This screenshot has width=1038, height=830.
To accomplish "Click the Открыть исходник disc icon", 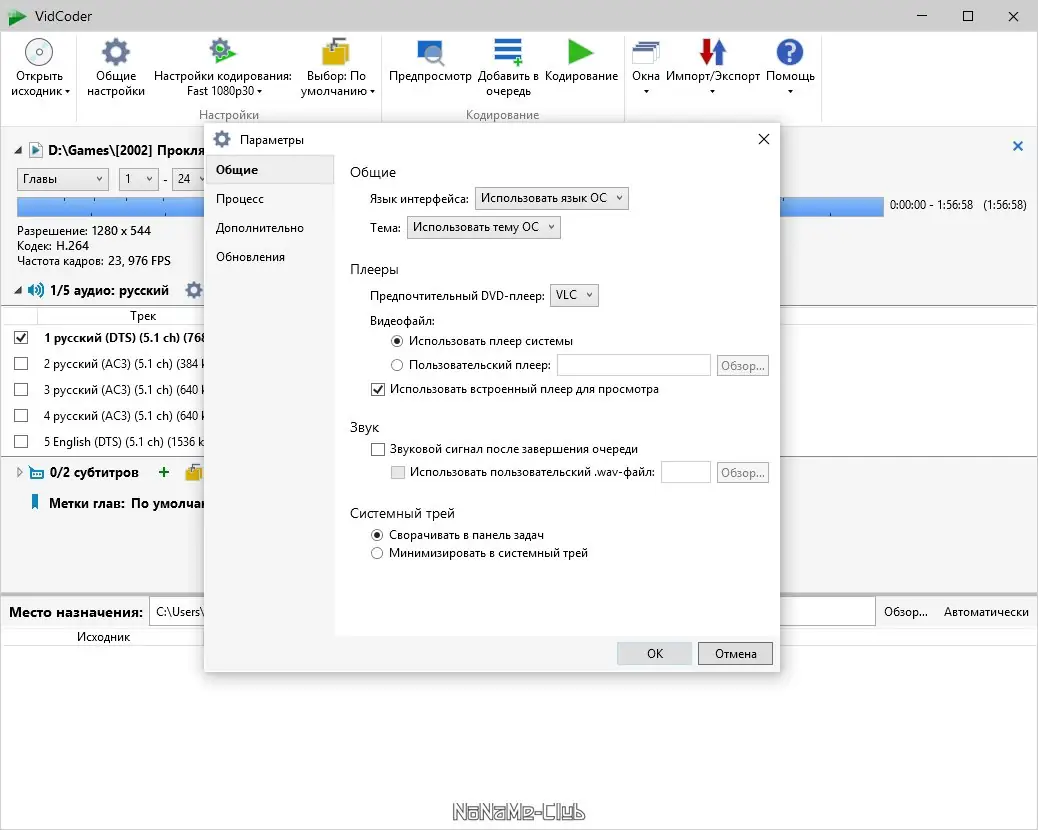I will [39, 52].
